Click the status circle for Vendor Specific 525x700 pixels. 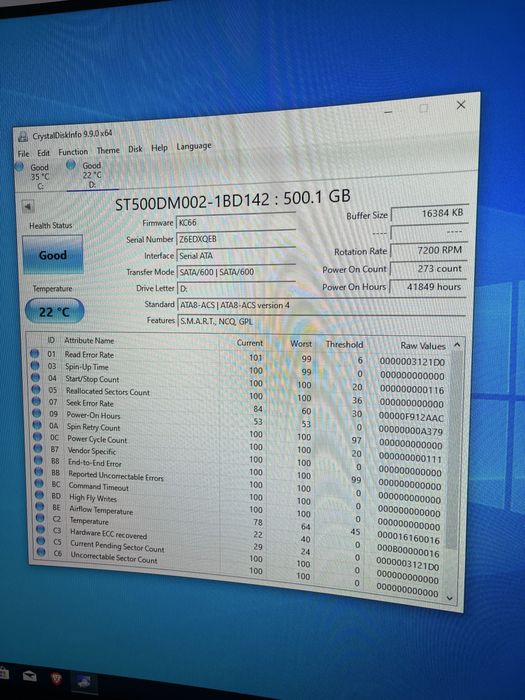pos(38,448)
